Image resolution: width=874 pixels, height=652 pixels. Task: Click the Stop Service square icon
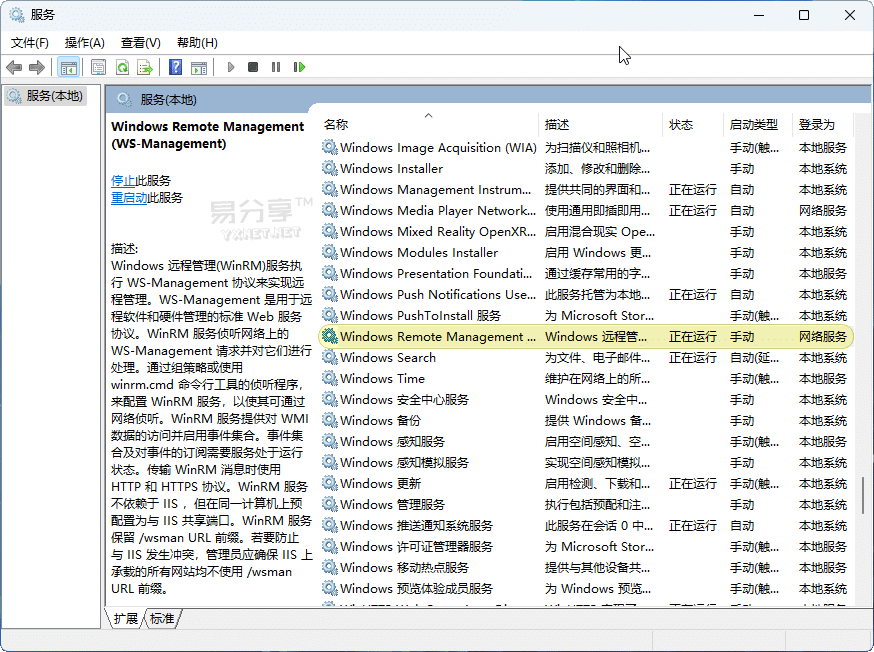(x=253, y=67)
